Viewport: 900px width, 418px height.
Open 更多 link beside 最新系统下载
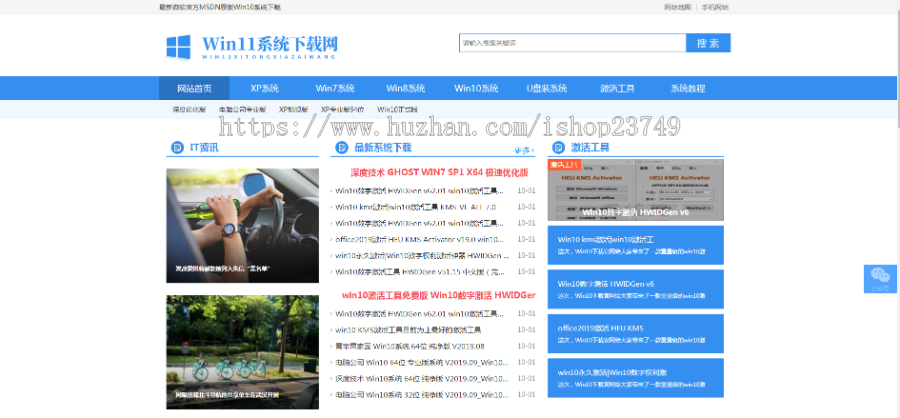tap(524, 150)
